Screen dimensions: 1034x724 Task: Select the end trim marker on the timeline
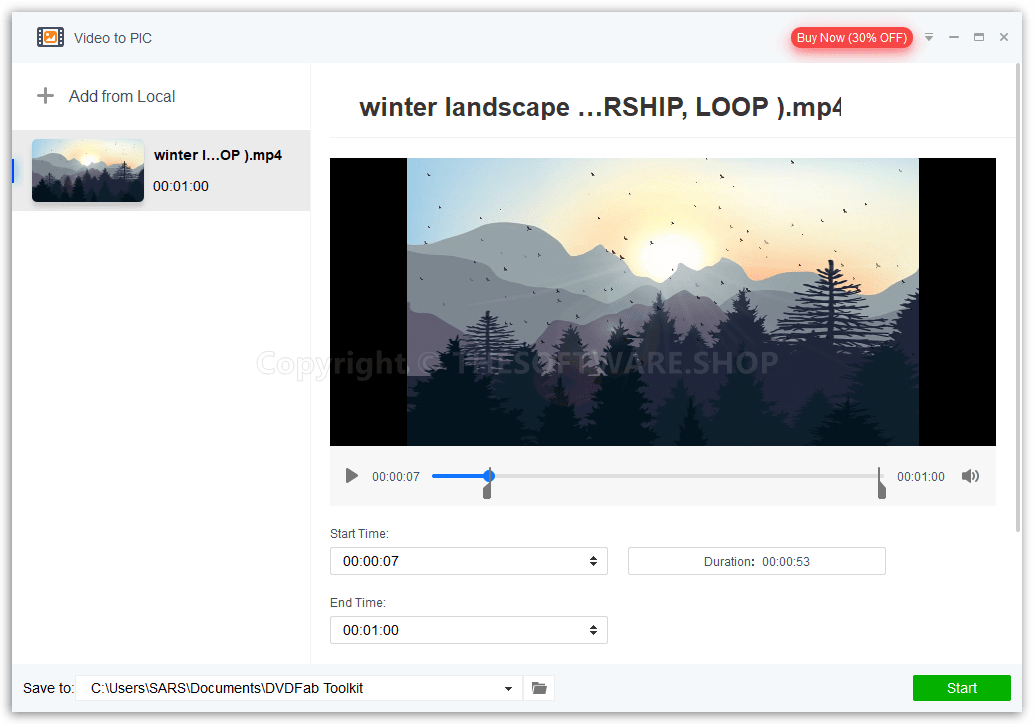point(881,485)
